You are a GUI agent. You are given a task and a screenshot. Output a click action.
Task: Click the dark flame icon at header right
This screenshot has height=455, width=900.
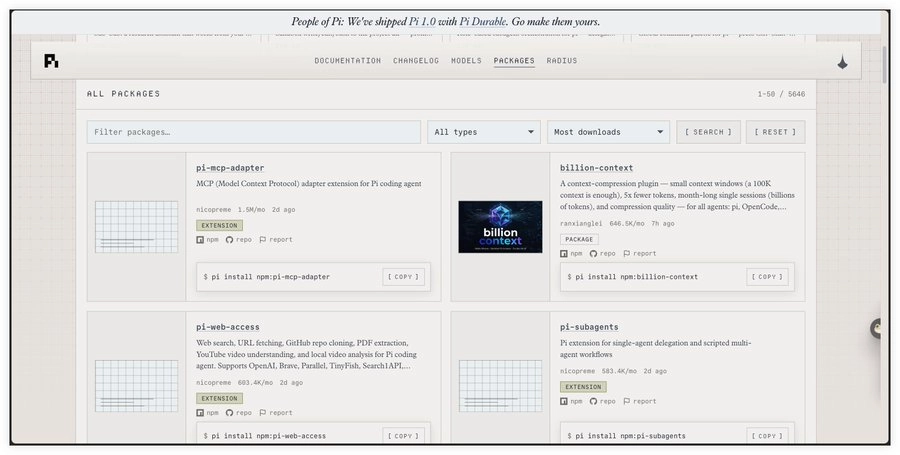(842, 62)
